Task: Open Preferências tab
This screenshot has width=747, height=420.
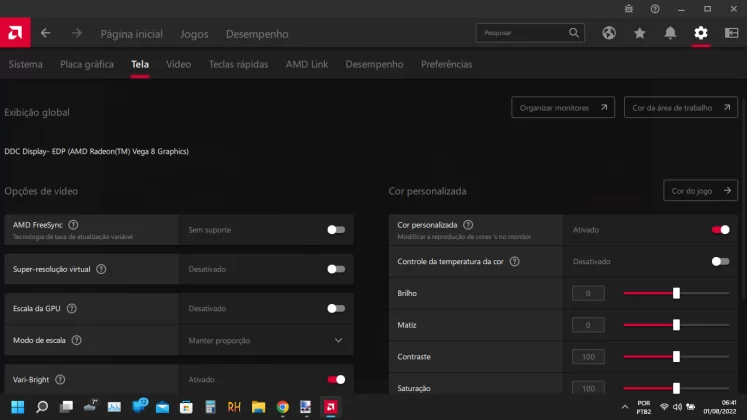Action: click(x=446, y=64)
